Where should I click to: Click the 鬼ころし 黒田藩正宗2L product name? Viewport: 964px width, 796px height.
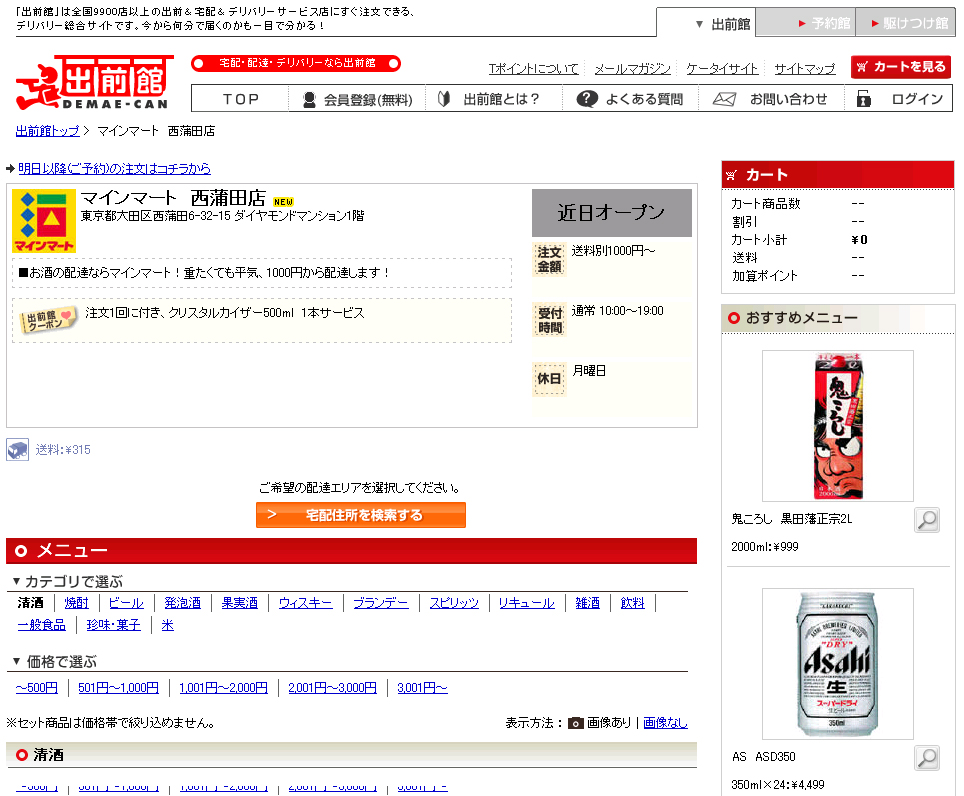coord(792,519)
